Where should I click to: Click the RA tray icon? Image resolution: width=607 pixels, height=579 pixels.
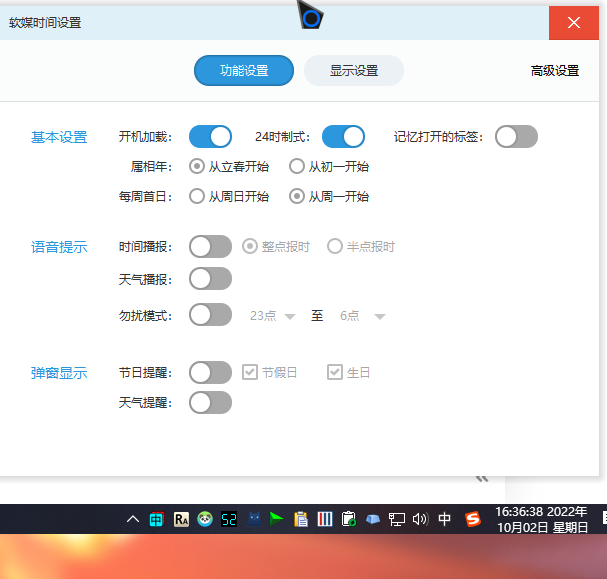pos(182,519)
